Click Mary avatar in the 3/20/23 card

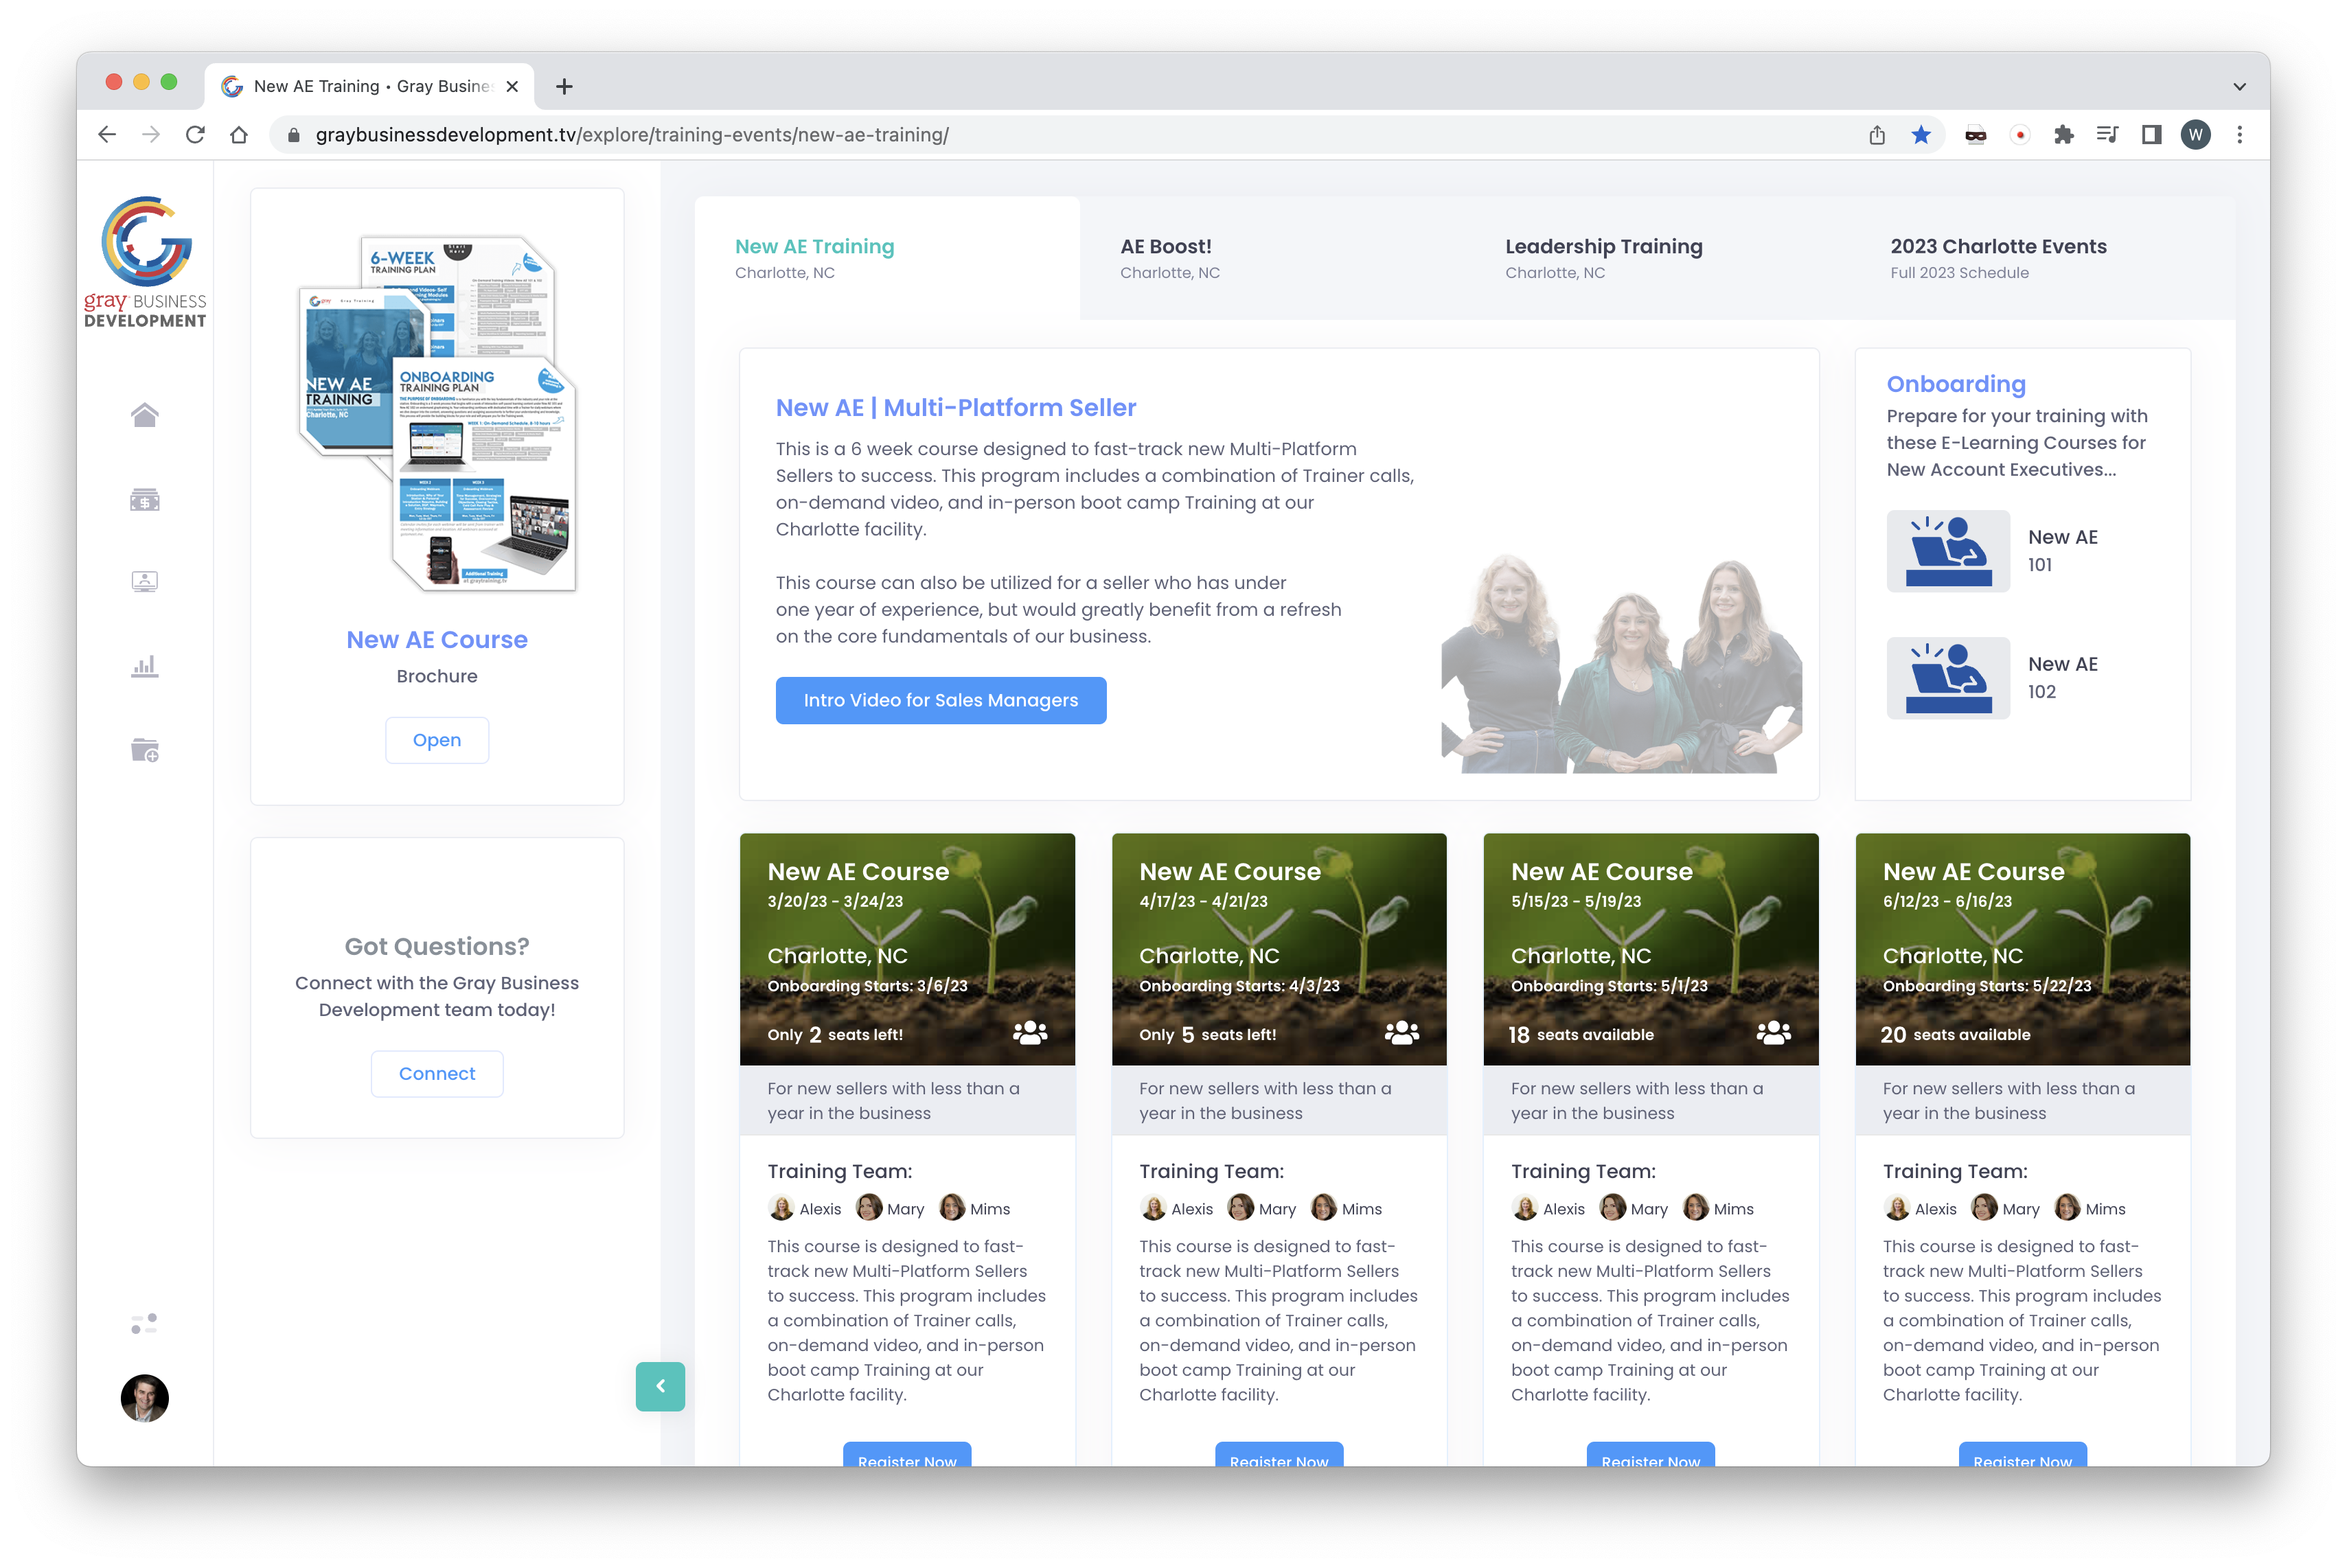[869, 1208]
